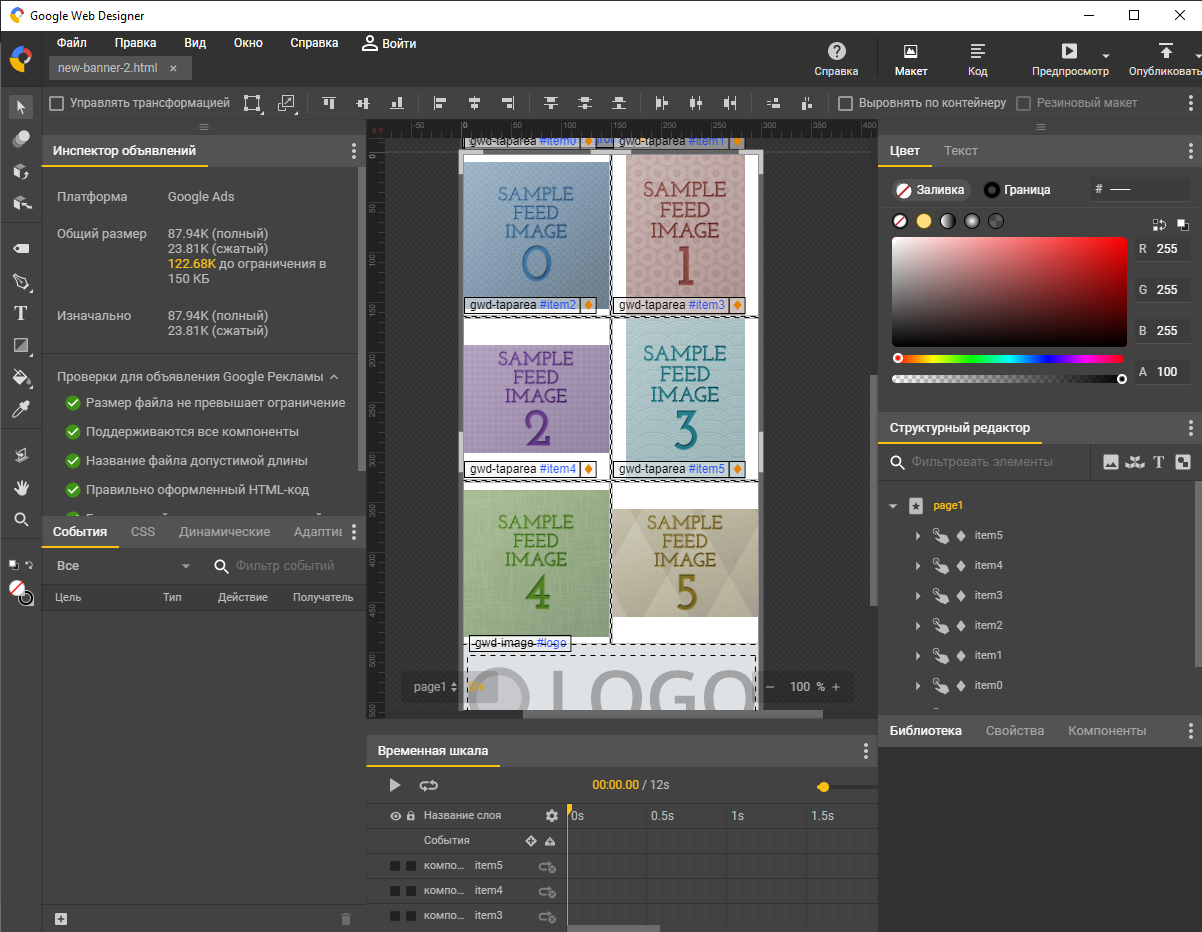1202x932 pixels.
Task: Toggle loop playback in timeline
Action: pos(429,785)
